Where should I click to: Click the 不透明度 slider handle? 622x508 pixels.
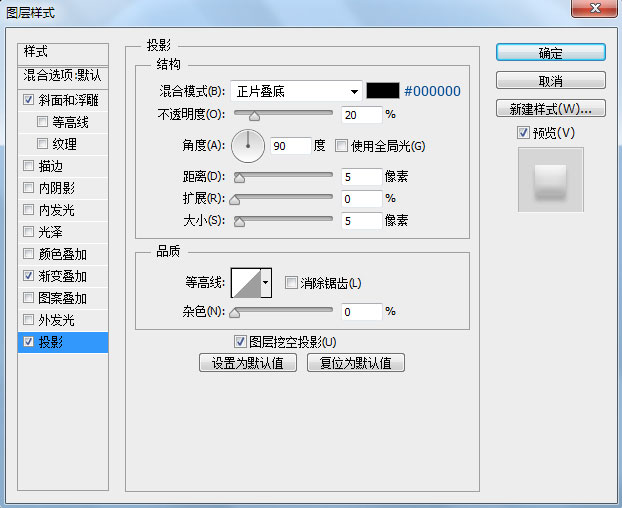pos(254,116)
